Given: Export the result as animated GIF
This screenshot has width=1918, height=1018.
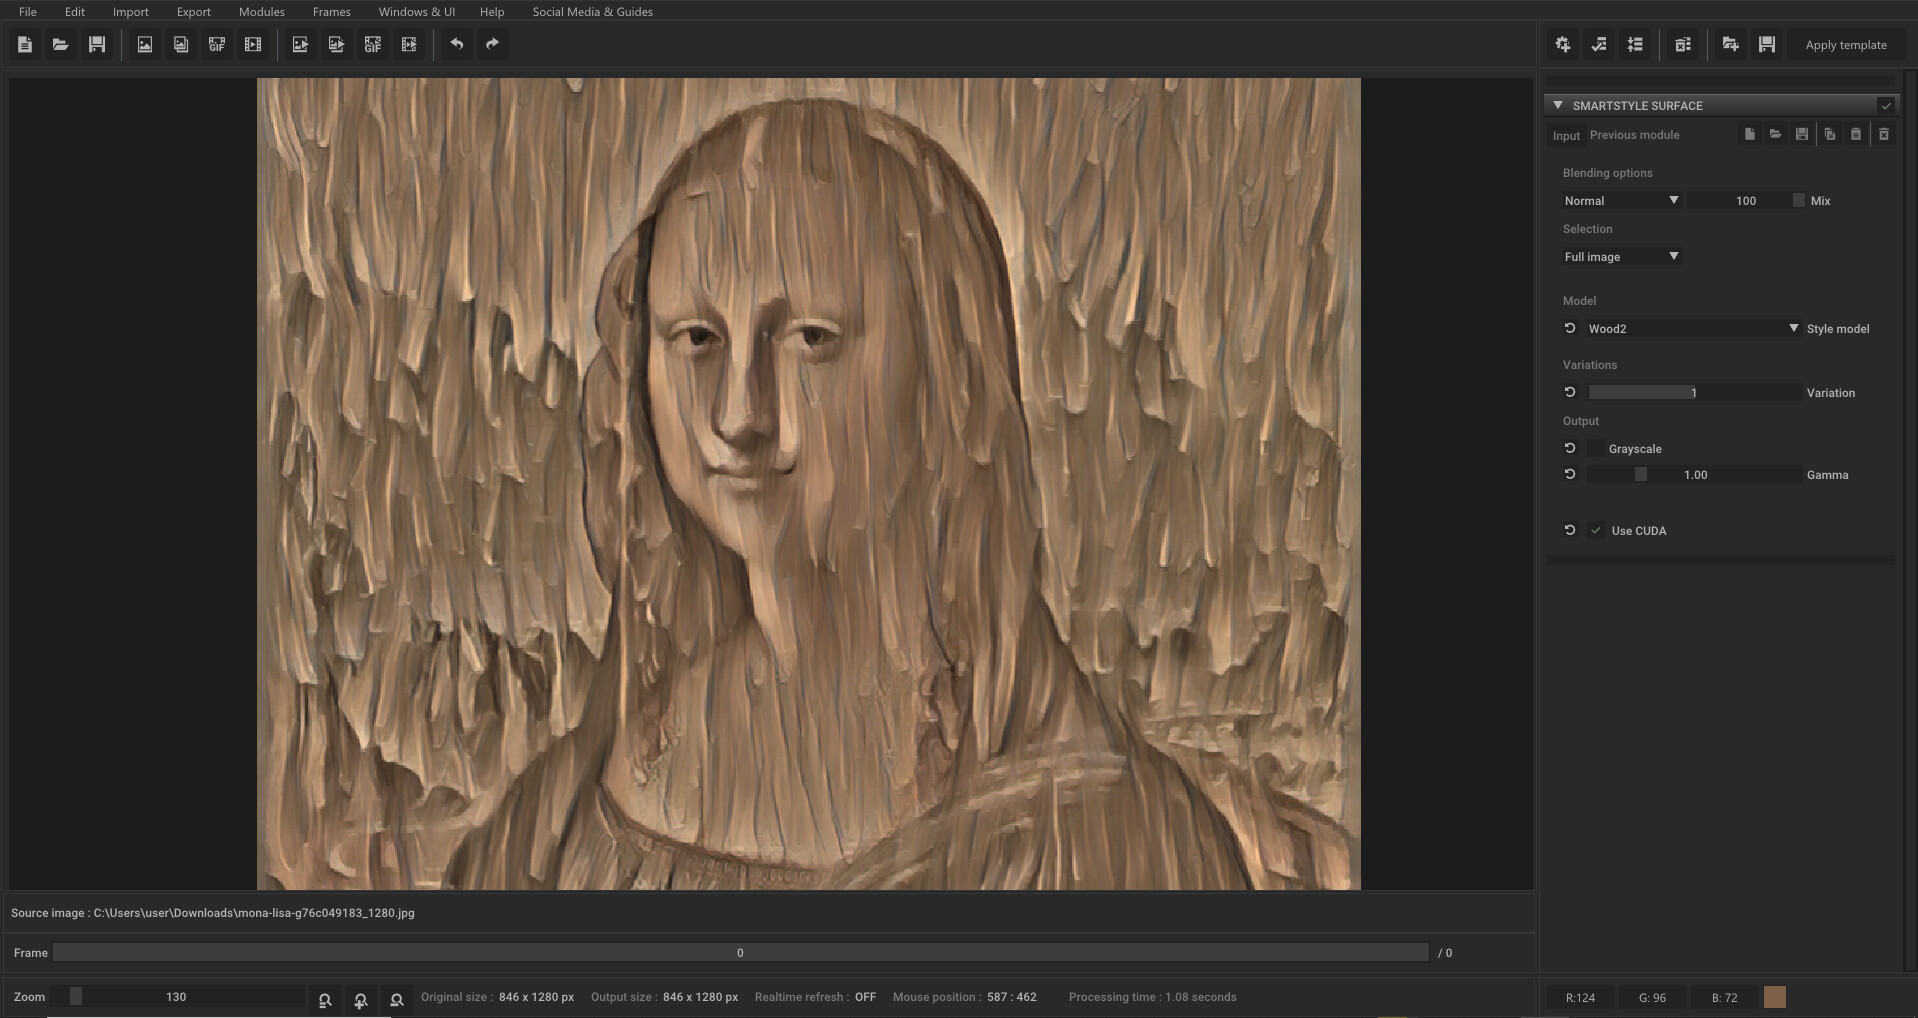Looking at the screenshot, I should pos(372,44).
